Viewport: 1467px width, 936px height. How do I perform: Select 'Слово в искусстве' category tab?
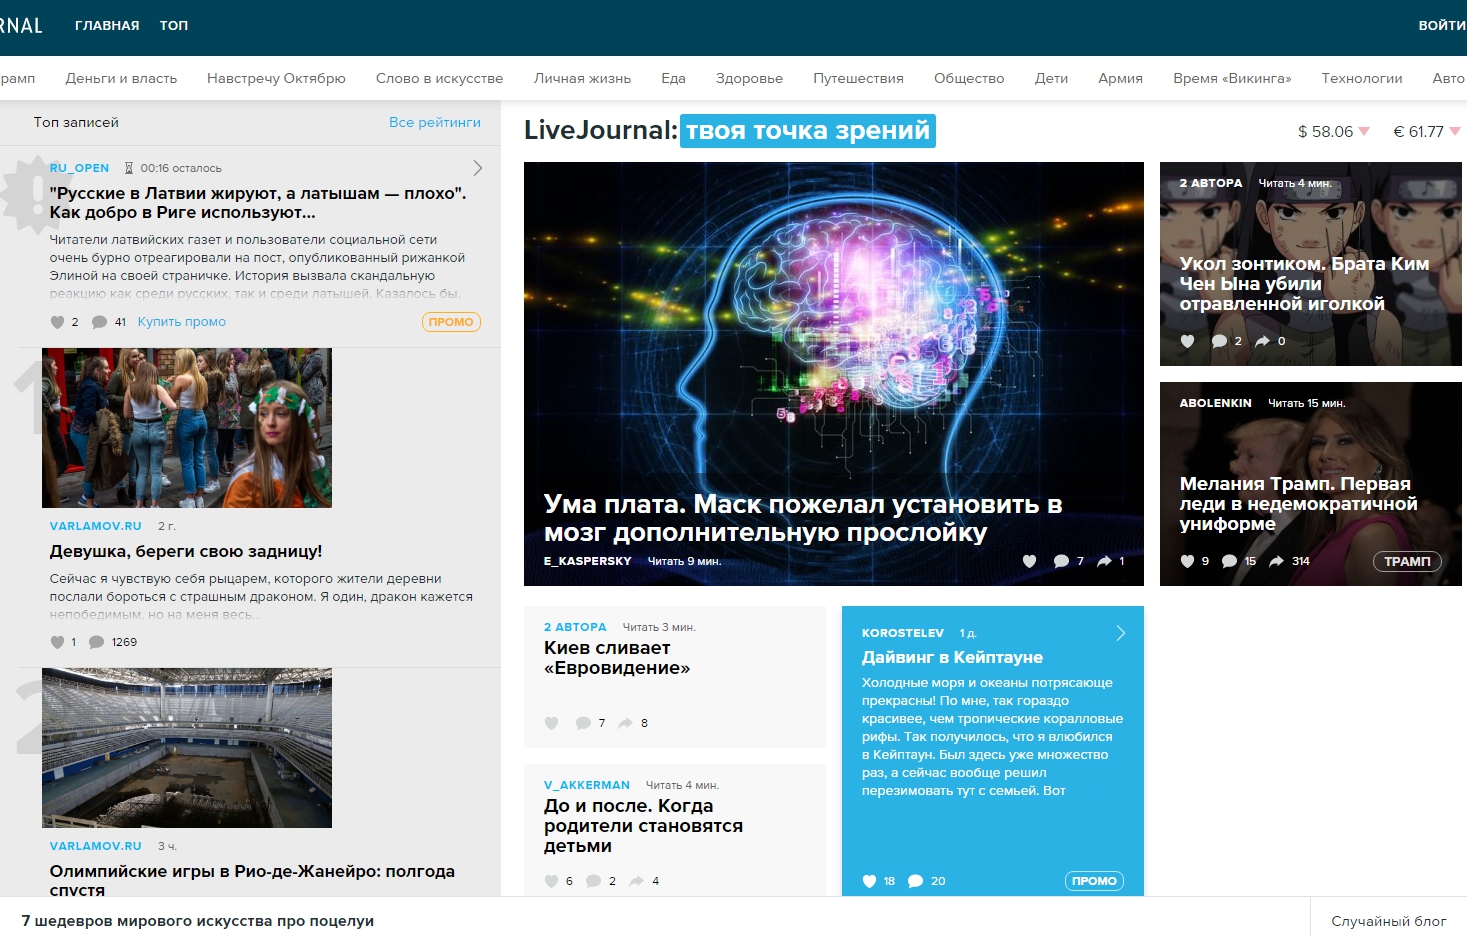(x=439, y=78)
